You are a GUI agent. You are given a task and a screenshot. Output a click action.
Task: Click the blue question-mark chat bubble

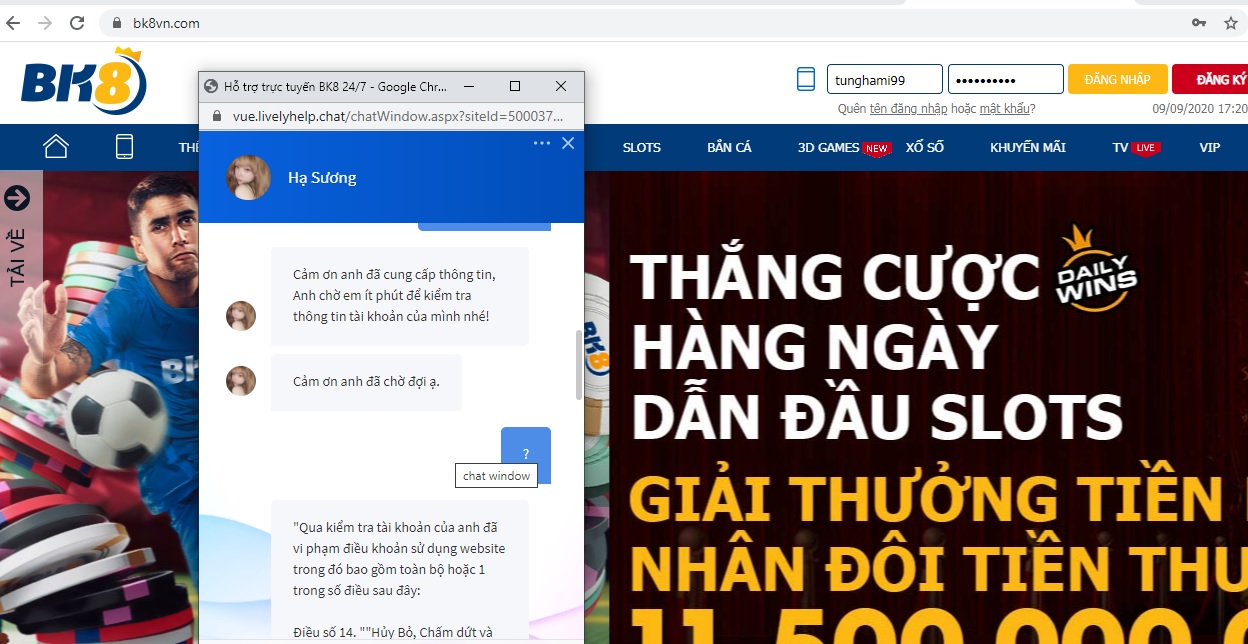525,453
